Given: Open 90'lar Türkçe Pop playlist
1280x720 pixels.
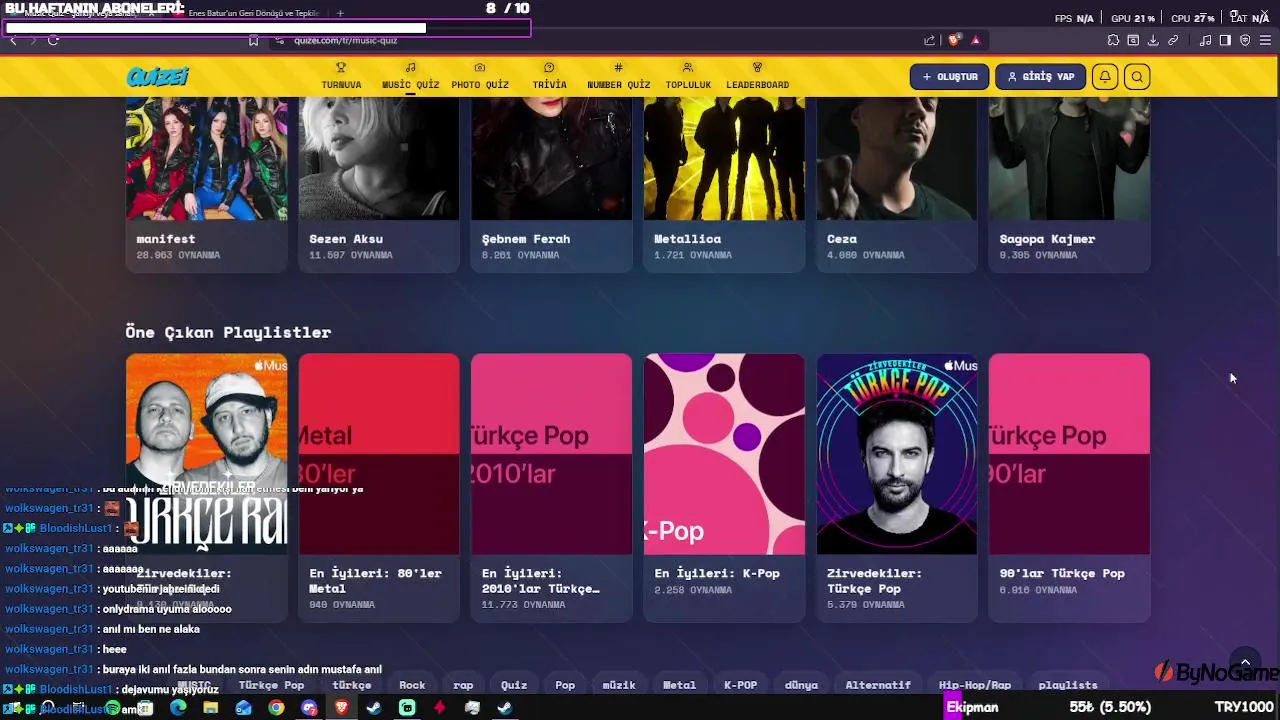Looking at the screenshot, I should pyautogui.click(x=1069, y=487).
